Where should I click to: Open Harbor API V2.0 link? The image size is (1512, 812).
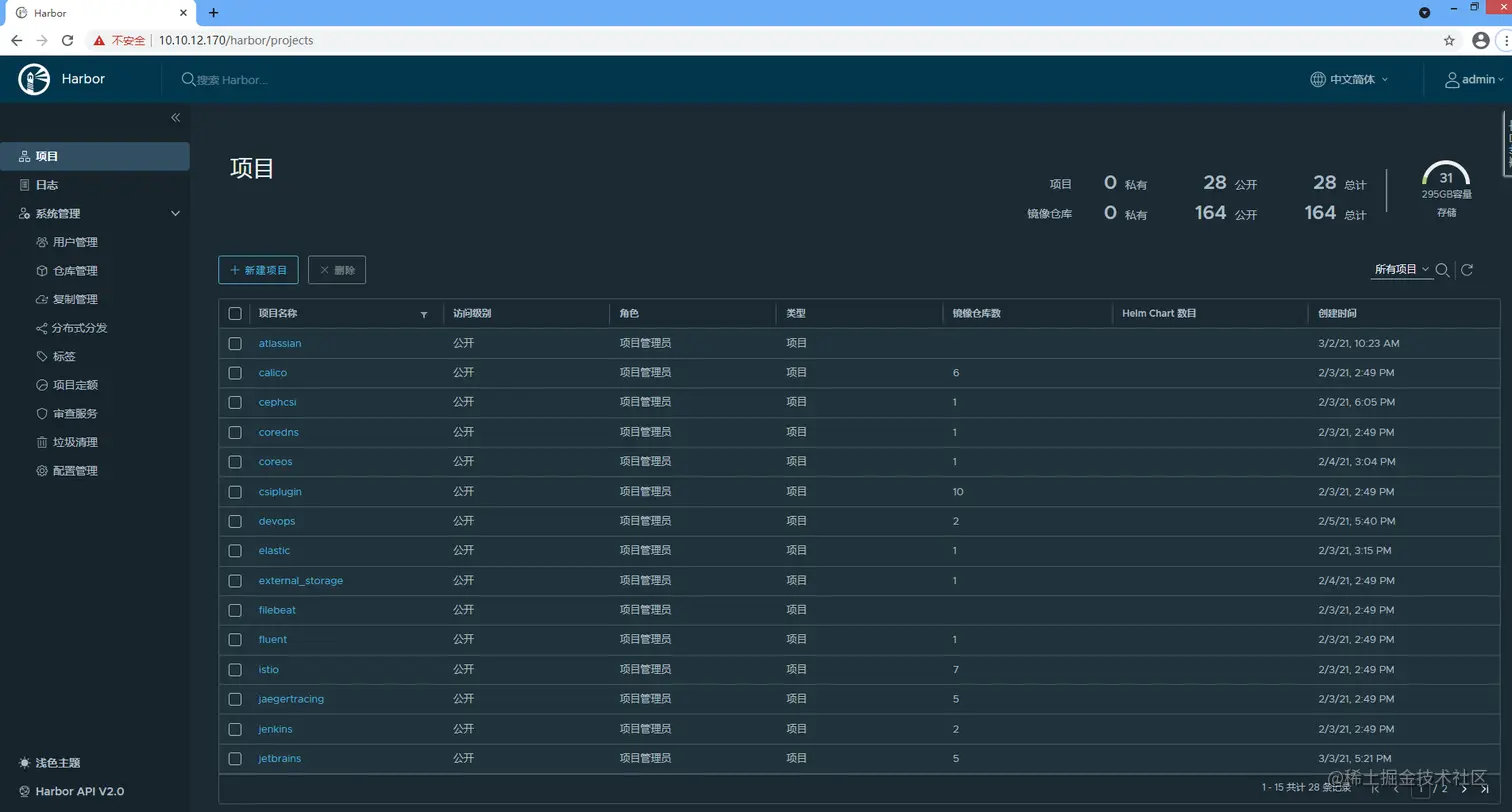coord(71,791)
